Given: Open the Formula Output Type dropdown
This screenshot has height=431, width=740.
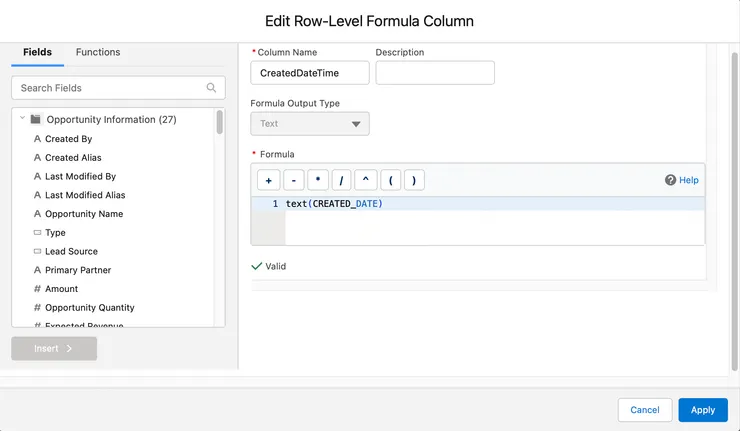Looking at the screenshot, I should tap(310, 124).
